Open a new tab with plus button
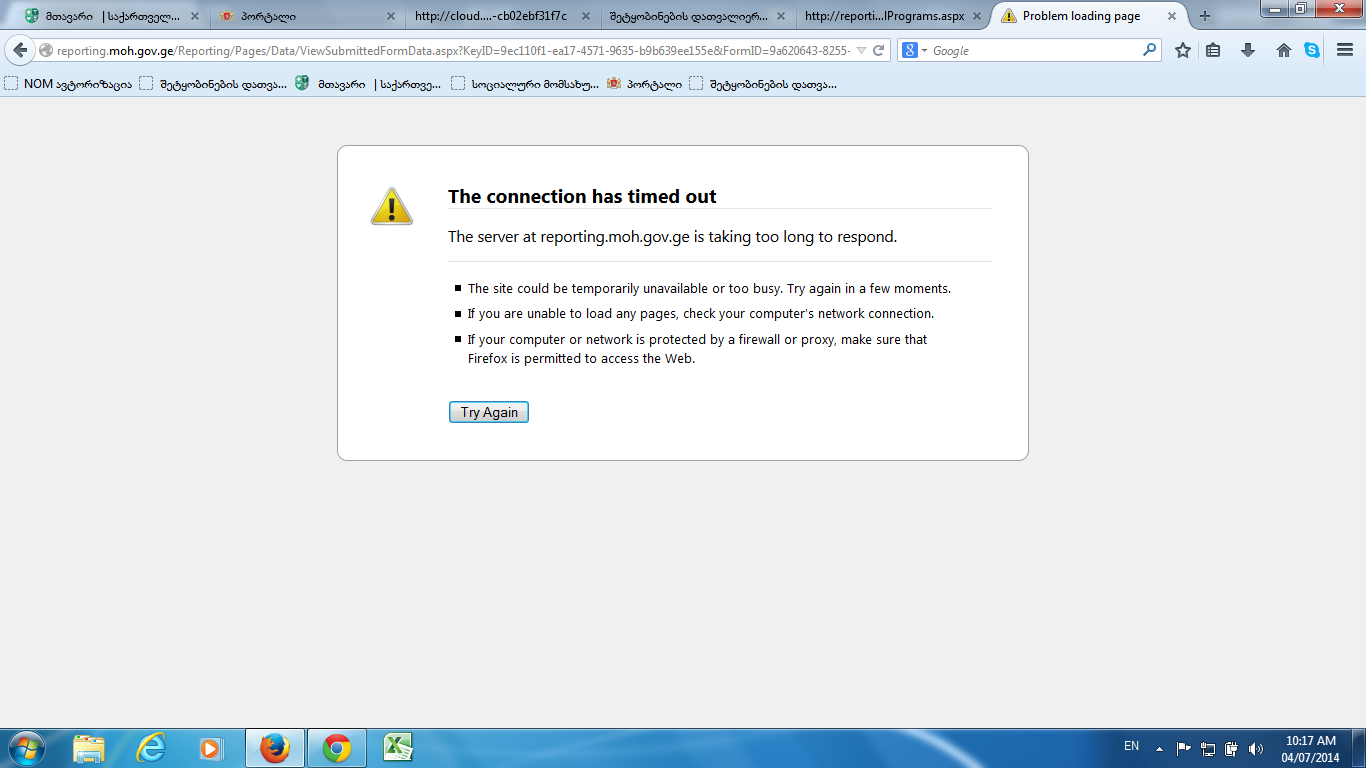The height and width of the screenshot is (768, 1366). pyautogui.click(x=1204, y=16)
